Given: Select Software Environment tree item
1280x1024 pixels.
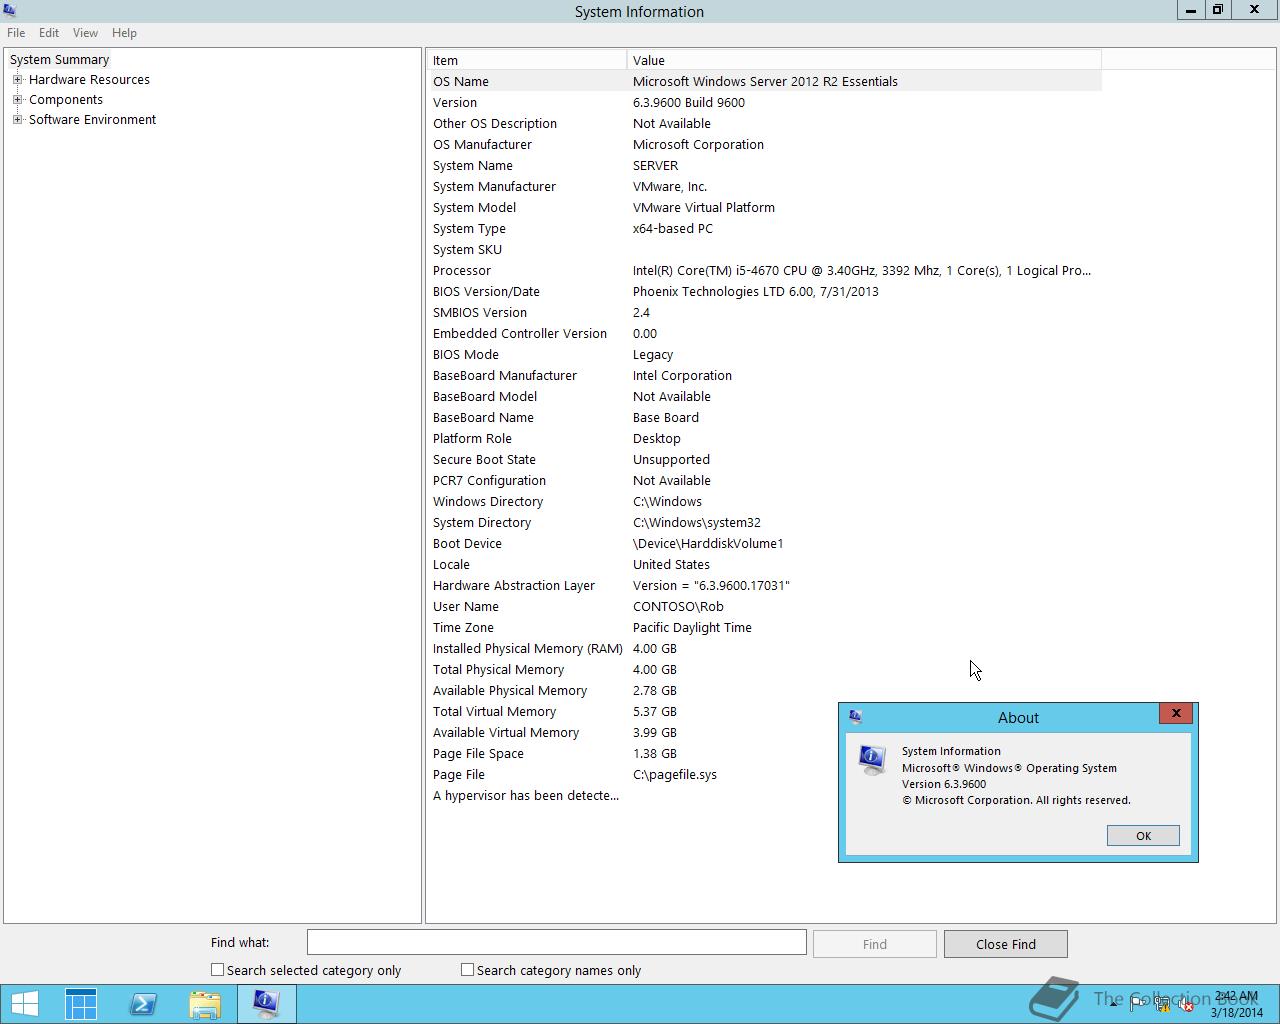Looking at the screenshot, I should [x=92, y=119].
